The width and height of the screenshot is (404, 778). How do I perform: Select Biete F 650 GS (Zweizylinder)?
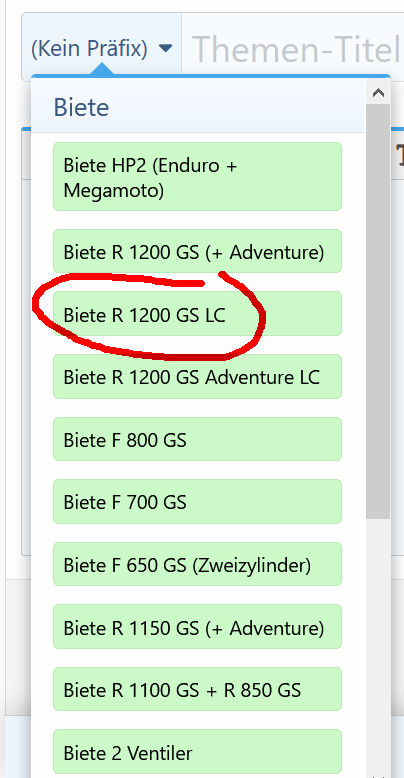point(198,564)
